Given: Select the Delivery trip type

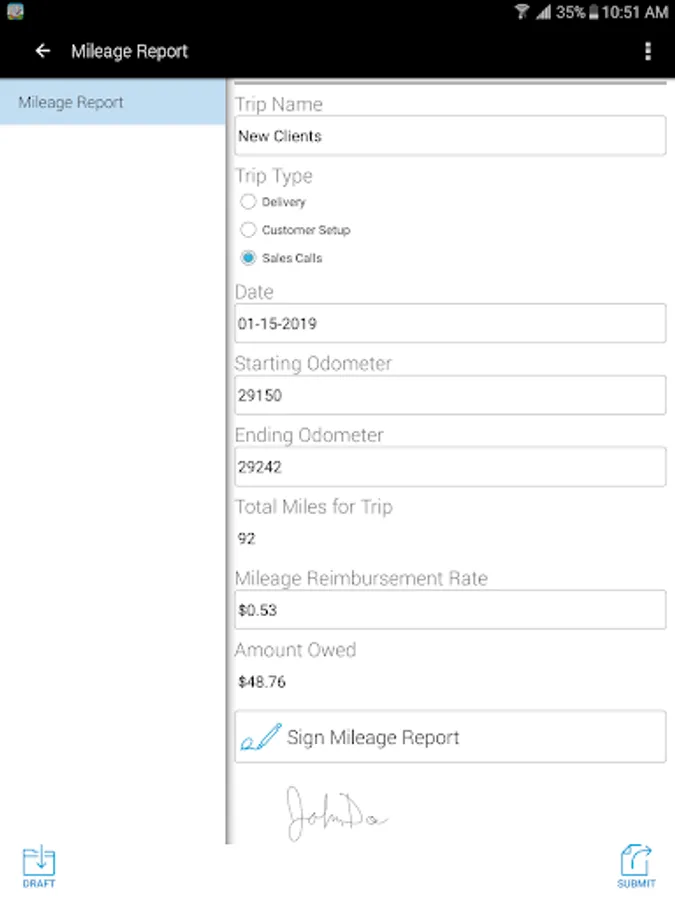Looking at the screenshot, I should click(248, 202).
